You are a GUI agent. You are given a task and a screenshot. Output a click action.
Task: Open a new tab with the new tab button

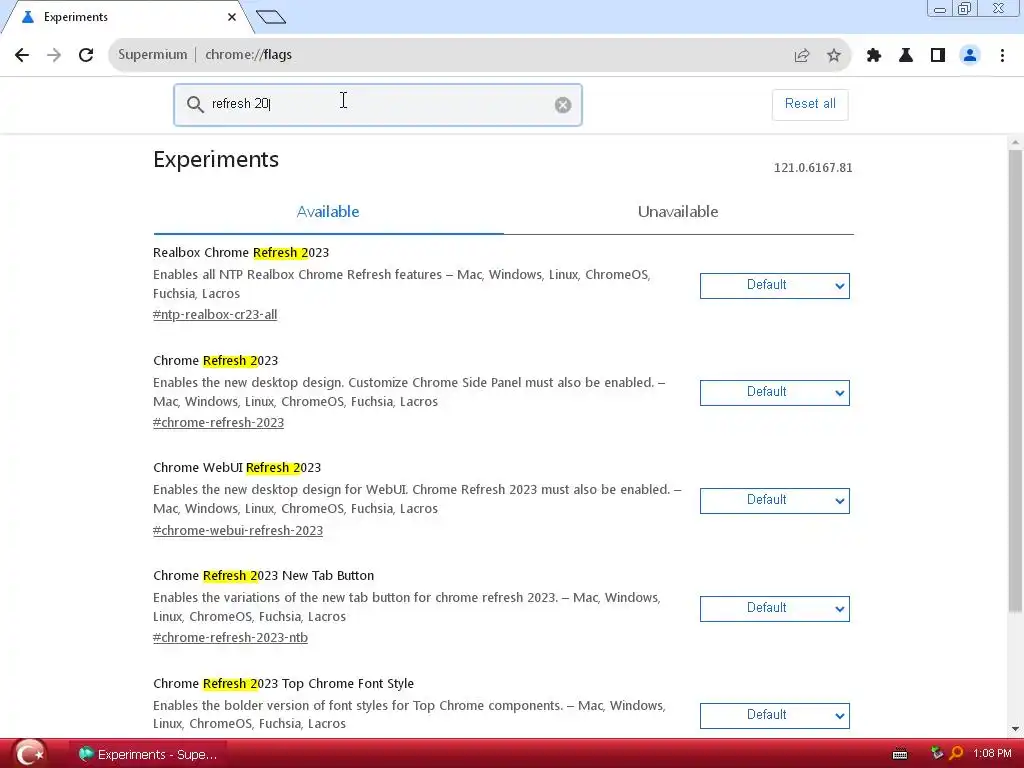(x=271, y=17)
